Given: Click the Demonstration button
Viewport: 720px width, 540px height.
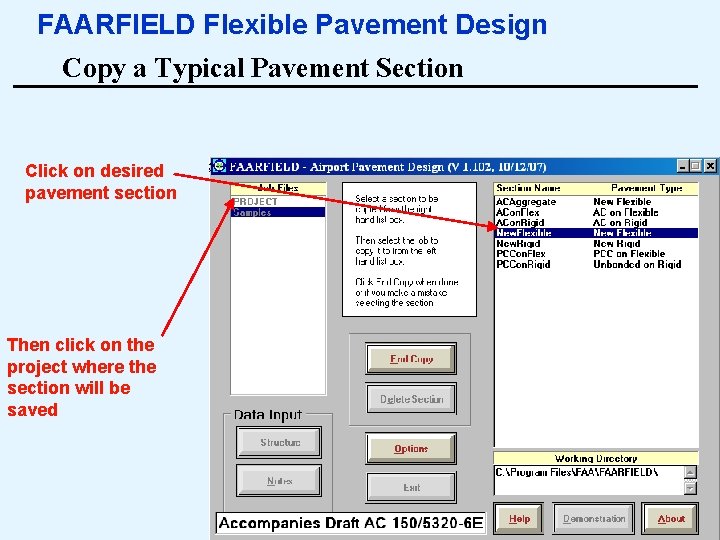Looking at the screenshot, I should point(594,518).
